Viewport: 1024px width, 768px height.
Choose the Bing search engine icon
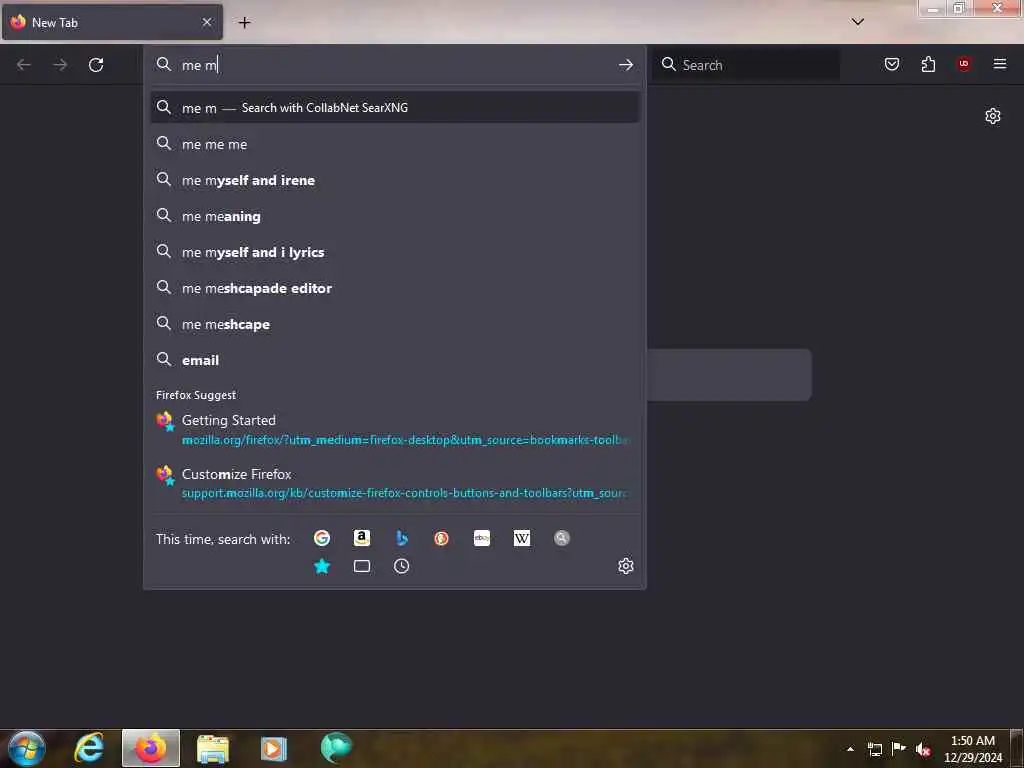[x=402, y=538]
